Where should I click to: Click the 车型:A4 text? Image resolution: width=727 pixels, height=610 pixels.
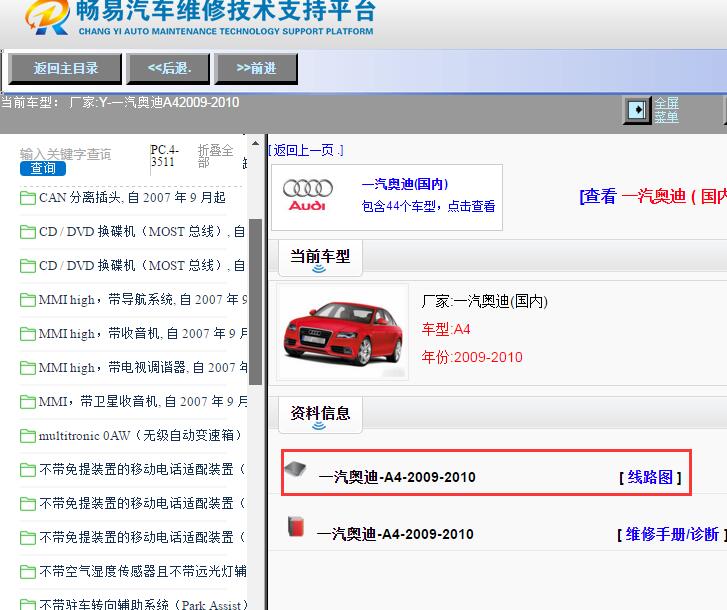(446, 330)
